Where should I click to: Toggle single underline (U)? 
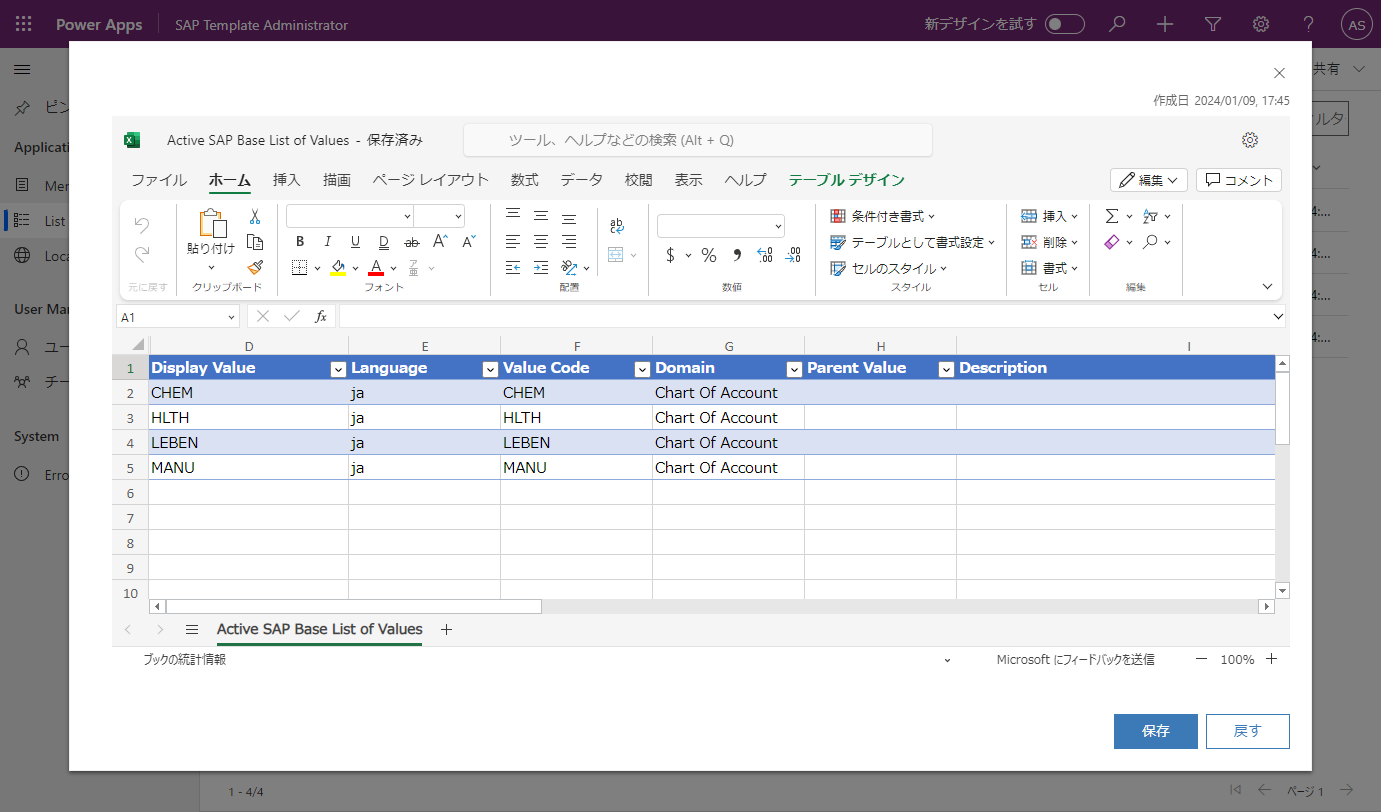point(355,242)
